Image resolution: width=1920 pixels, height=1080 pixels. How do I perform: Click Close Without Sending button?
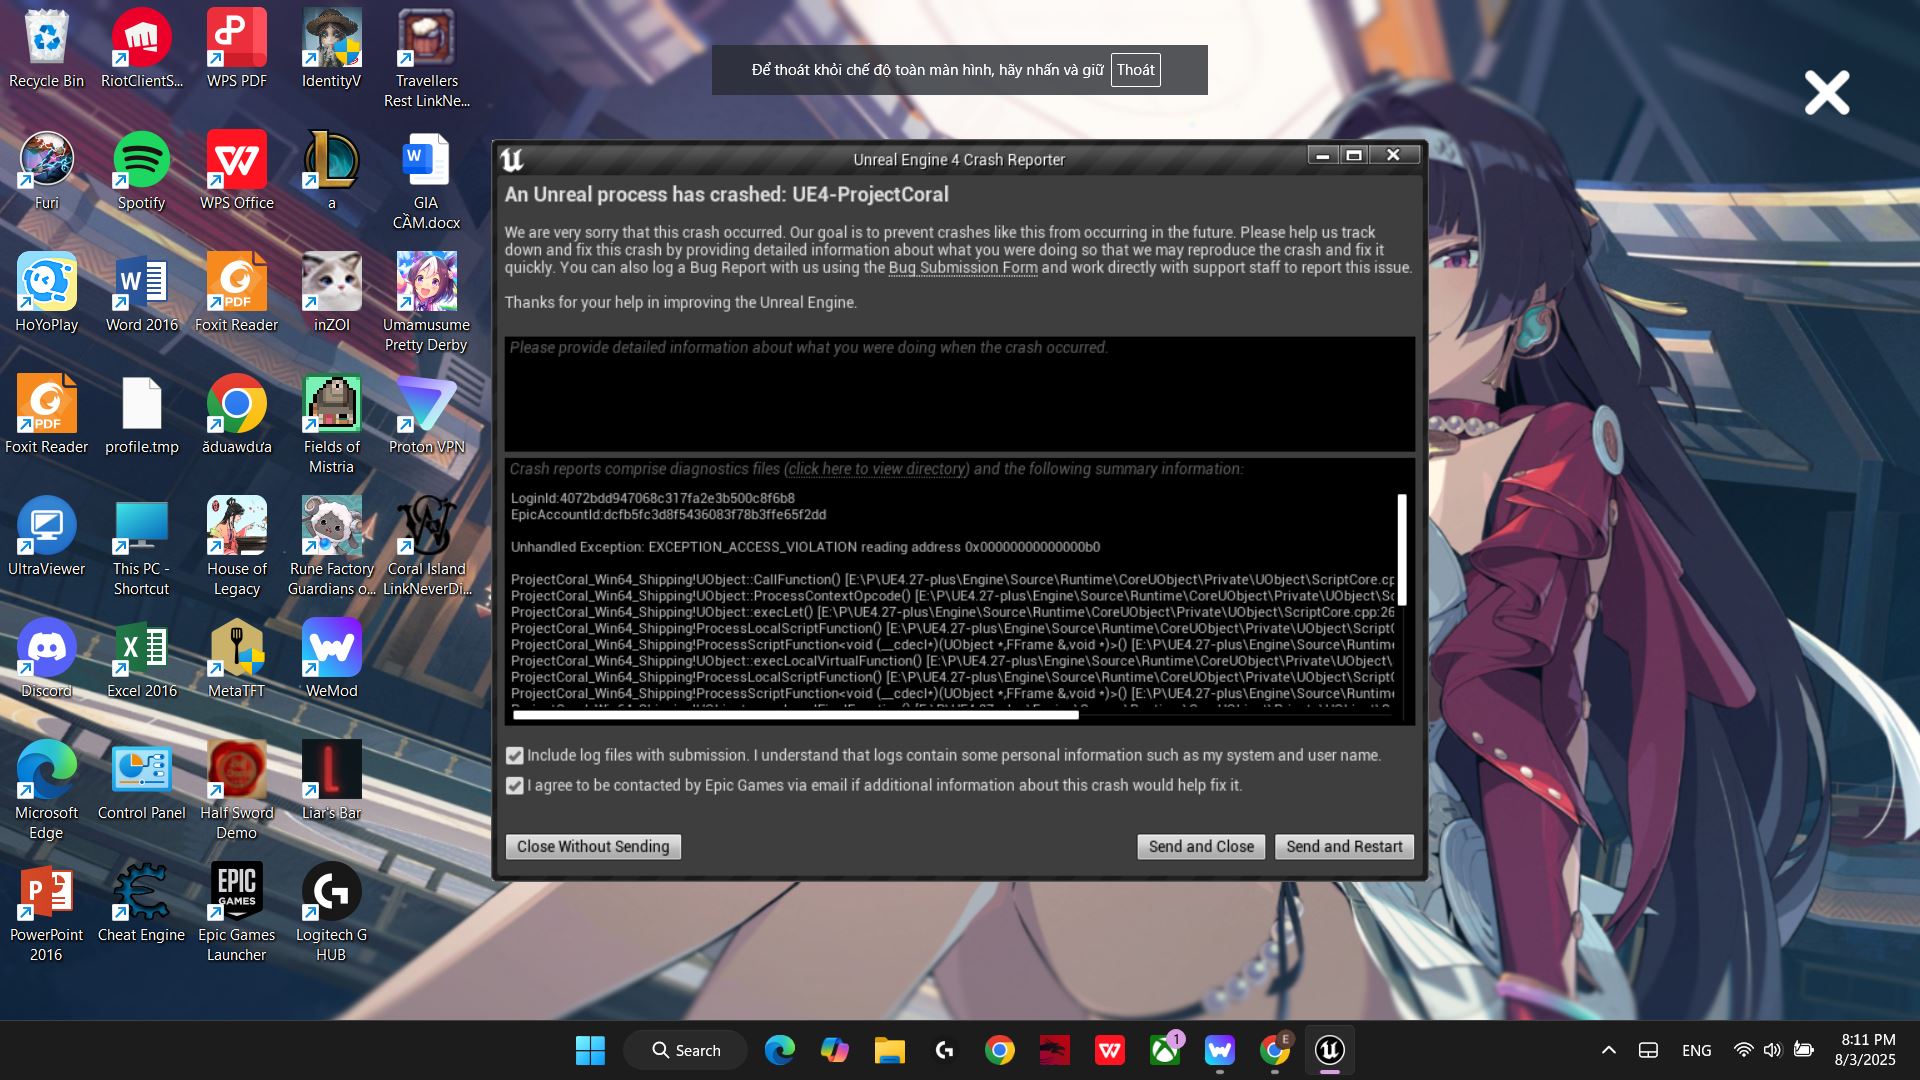pos(593,847)
